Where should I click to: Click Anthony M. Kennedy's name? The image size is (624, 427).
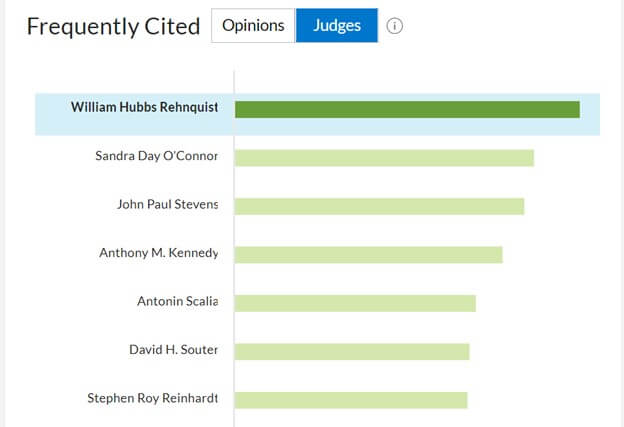(158, 253)
